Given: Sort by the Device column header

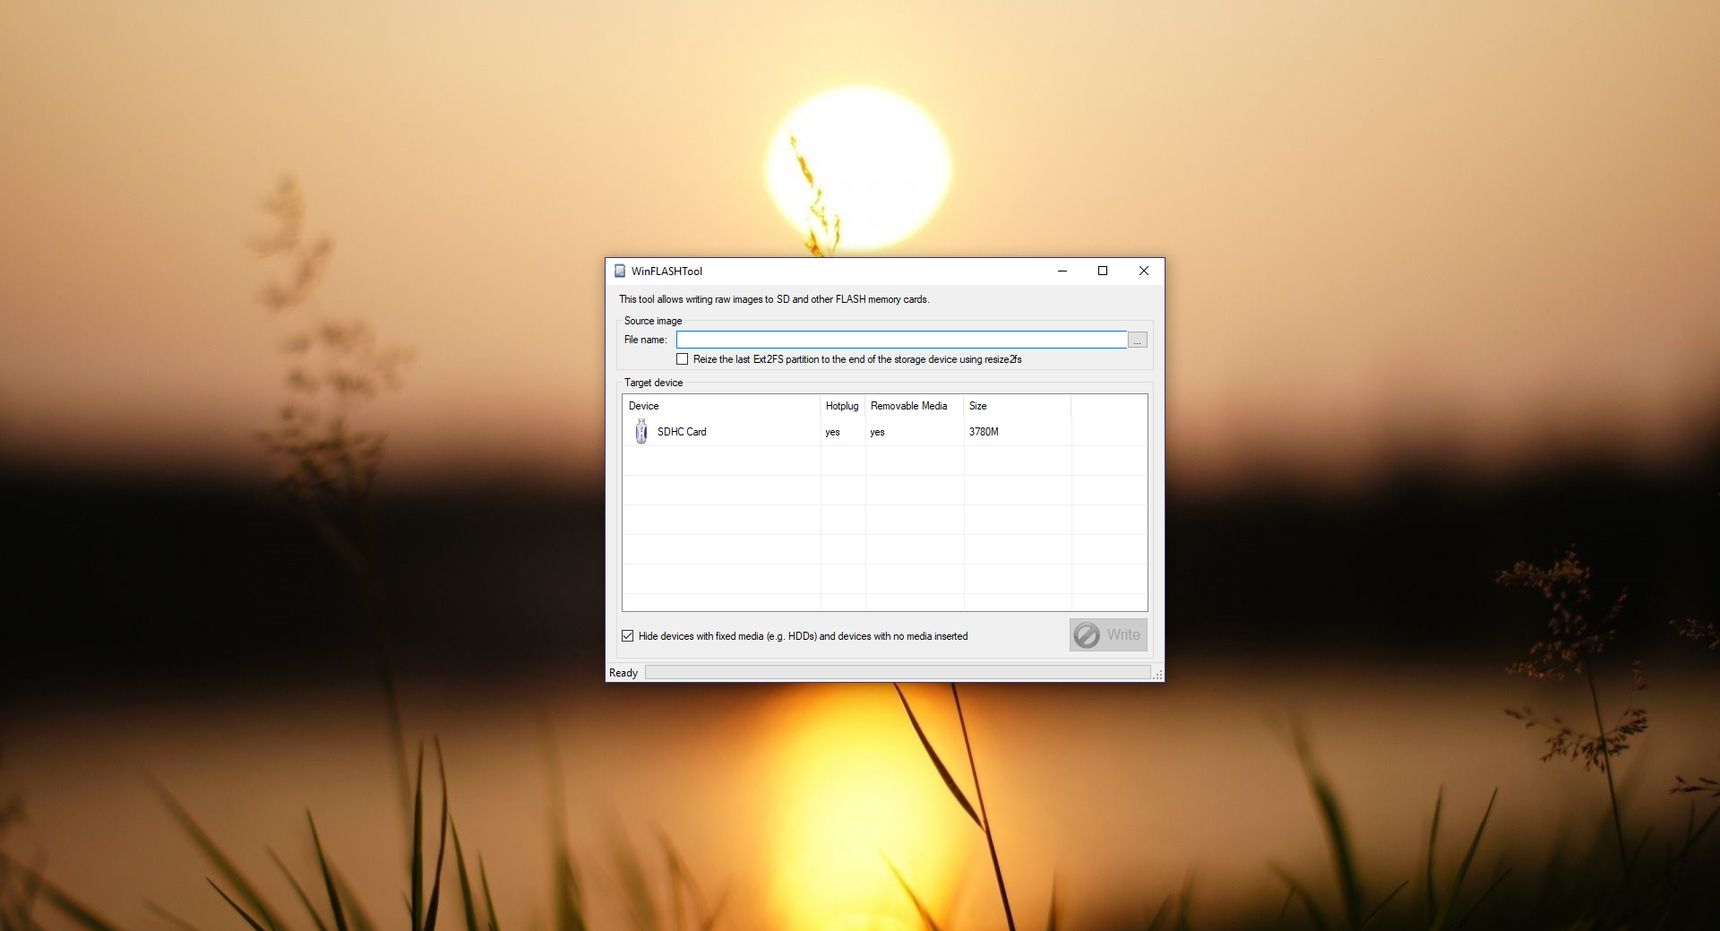Looking at the screenshot, I should (721, 406).
